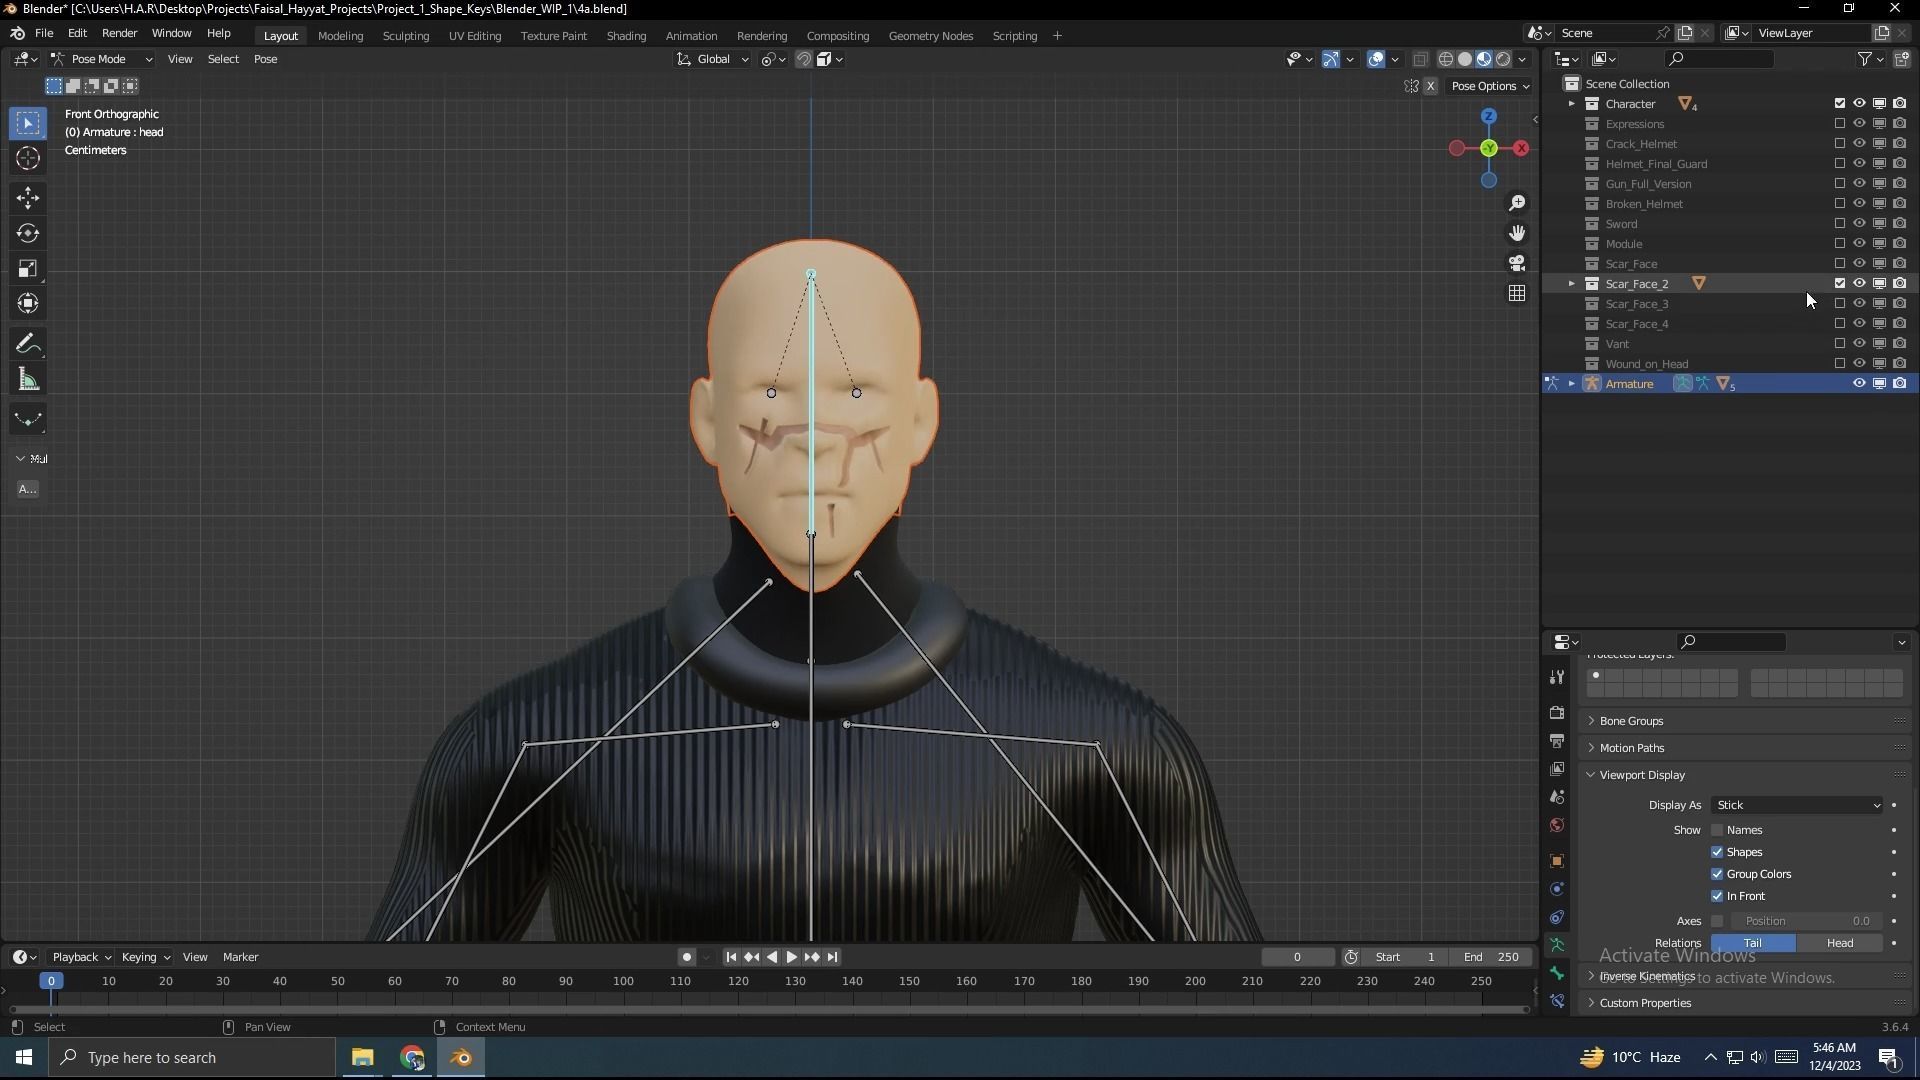Select the Breakdowner pose tool
Viewport: 1920px width, 1080px height.
[x=28, y=420]
